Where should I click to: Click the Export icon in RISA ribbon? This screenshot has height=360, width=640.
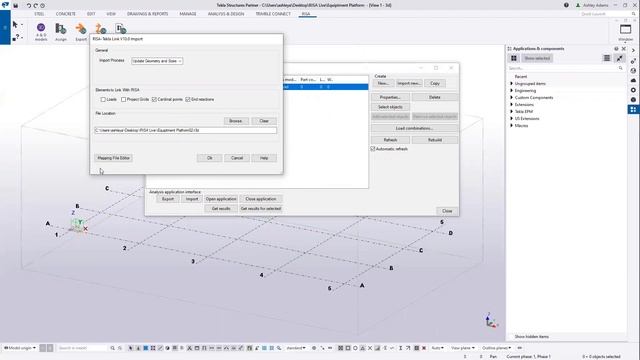pyautogui.click(x=81, y=32)
